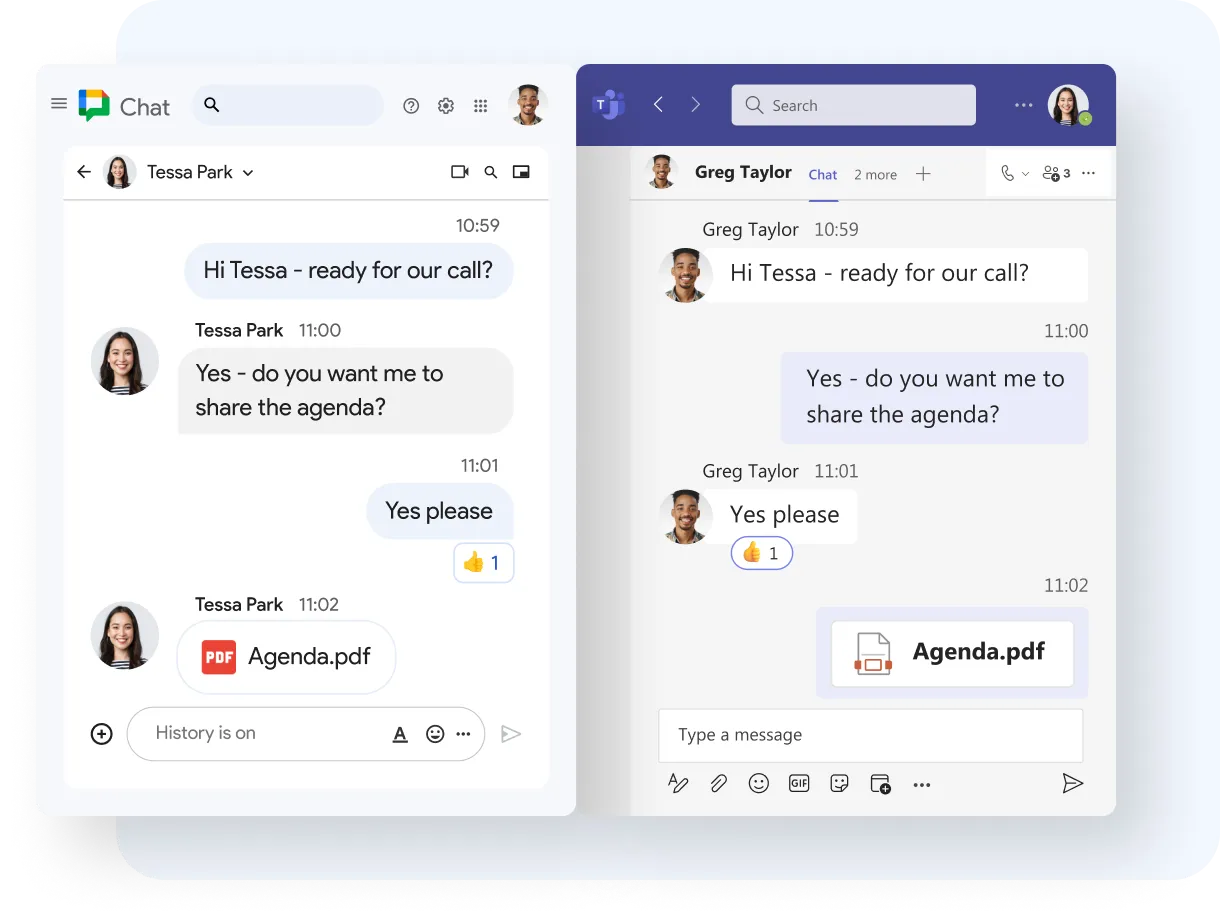The image size is (1220, 919).
Task: Open Google account profile picture menu
Action: [x=528, y=105]
